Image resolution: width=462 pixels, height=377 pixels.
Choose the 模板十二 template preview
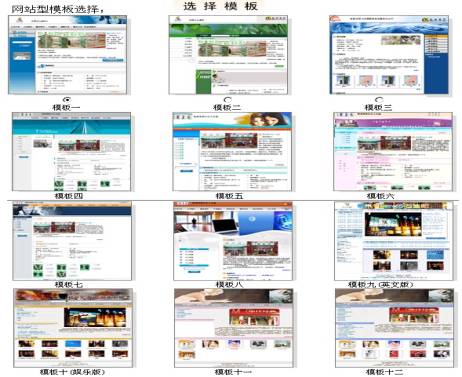point(395,328)
